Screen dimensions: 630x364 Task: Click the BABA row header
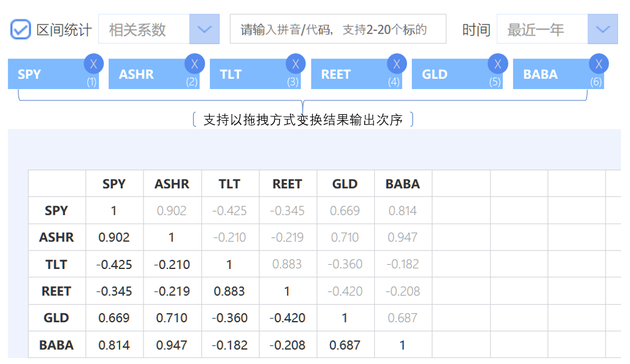[56, 345]
